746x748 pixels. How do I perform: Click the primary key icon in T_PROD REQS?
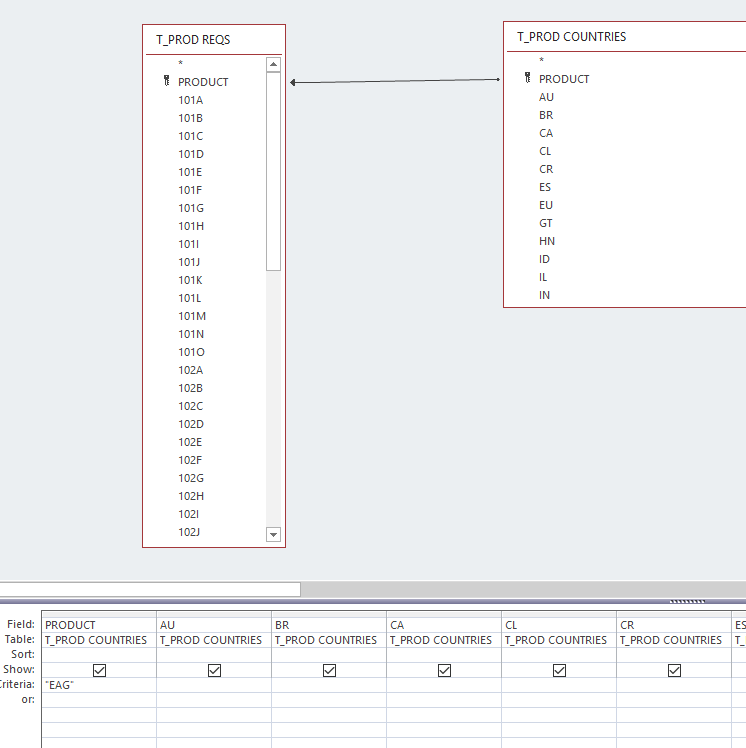click(166, 81)
